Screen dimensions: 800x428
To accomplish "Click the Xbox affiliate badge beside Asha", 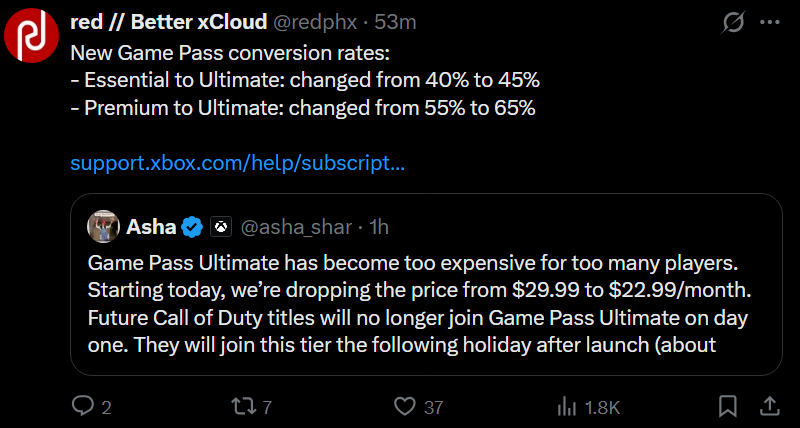I will pyautogui.click(x=220, y=227).
